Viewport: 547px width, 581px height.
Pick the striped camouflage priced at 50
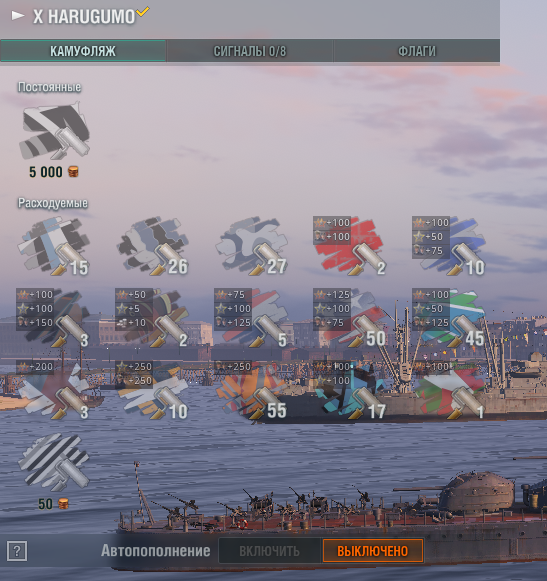pyautogui.click(x=54, y=461)
